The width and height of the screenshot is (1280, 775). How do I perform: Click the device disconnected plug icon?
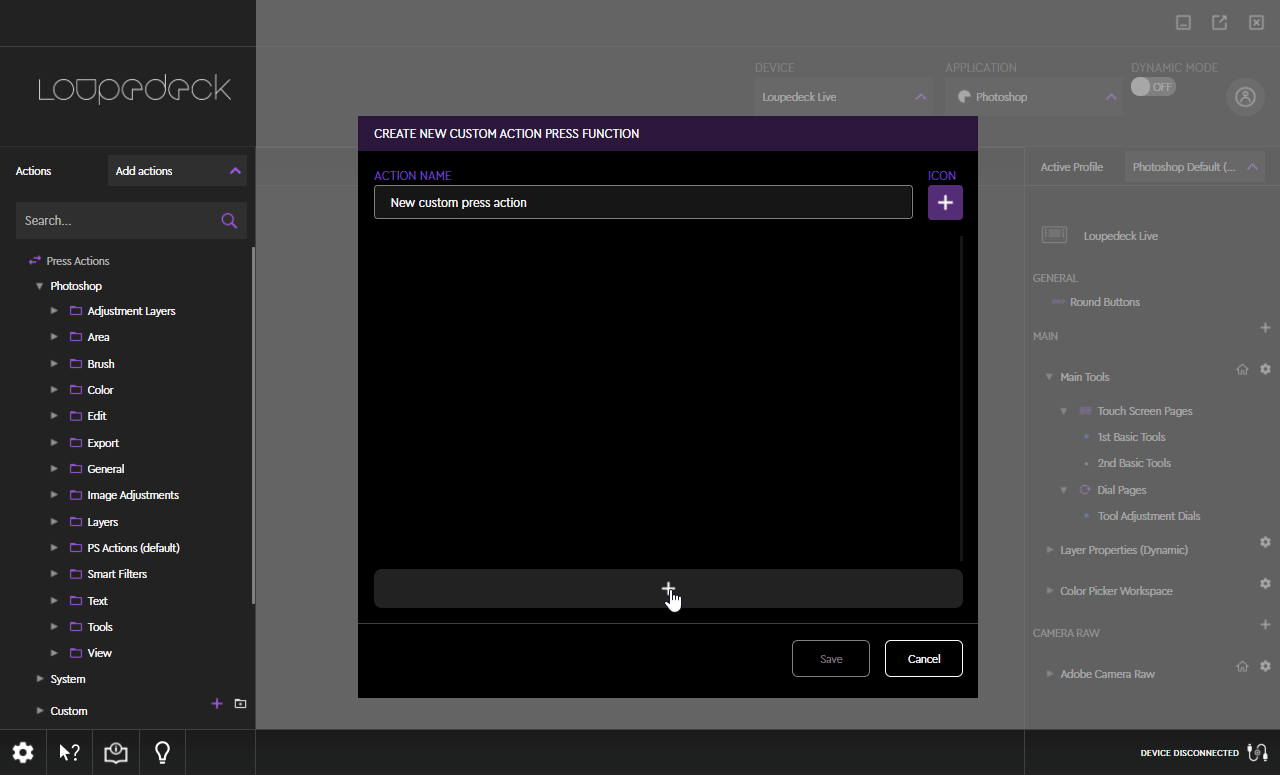(x=1257, y=753)
